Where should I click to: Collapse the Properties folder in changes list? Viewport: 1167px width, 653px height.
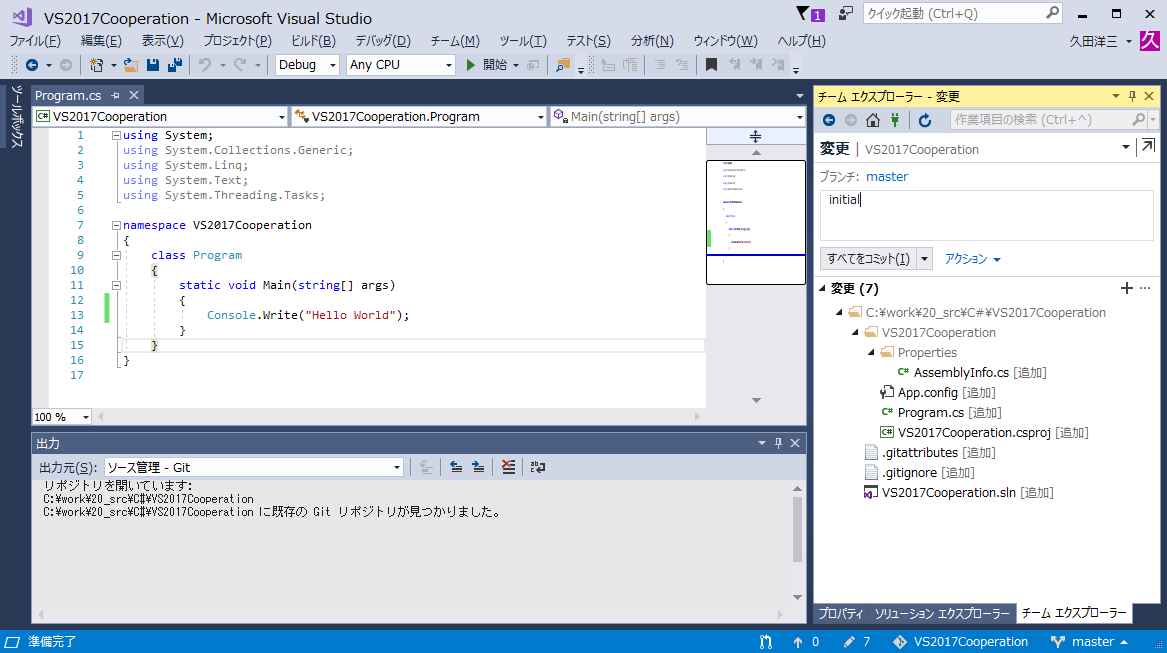(x=869, y=352)
